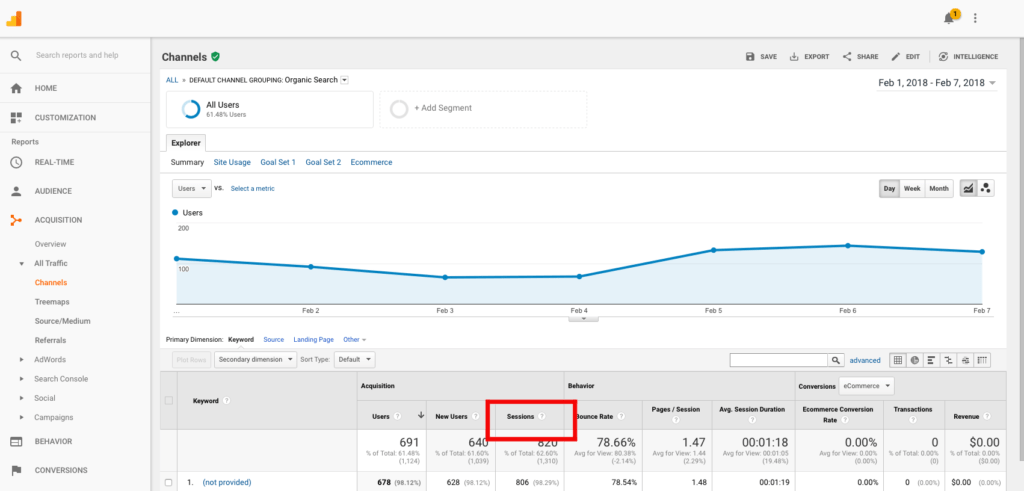Image resolution: width=1024 pixels, height=491 pixels.
Task: Open the Referrals report
Action: pyautogui.click(x=50, y=340)
